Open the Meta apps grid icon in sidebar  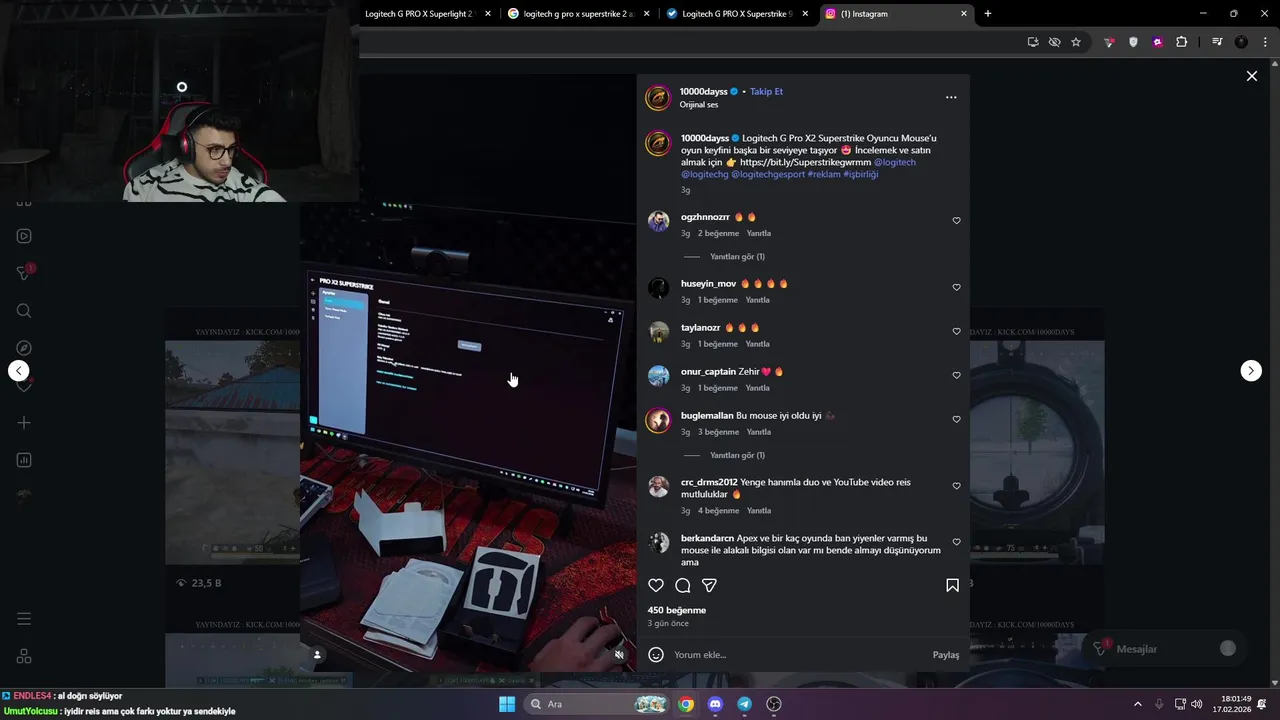tap(24, 656)
